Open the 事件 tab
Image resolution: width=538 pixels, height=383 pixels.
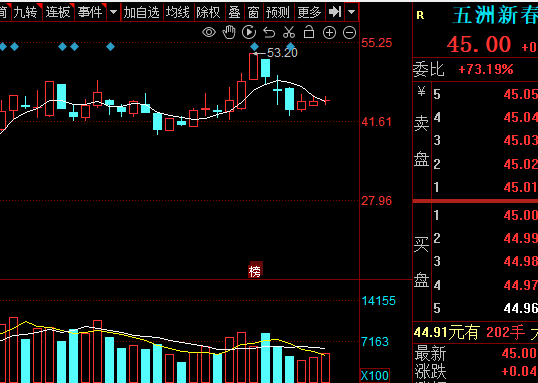click(x=91, y=13)
